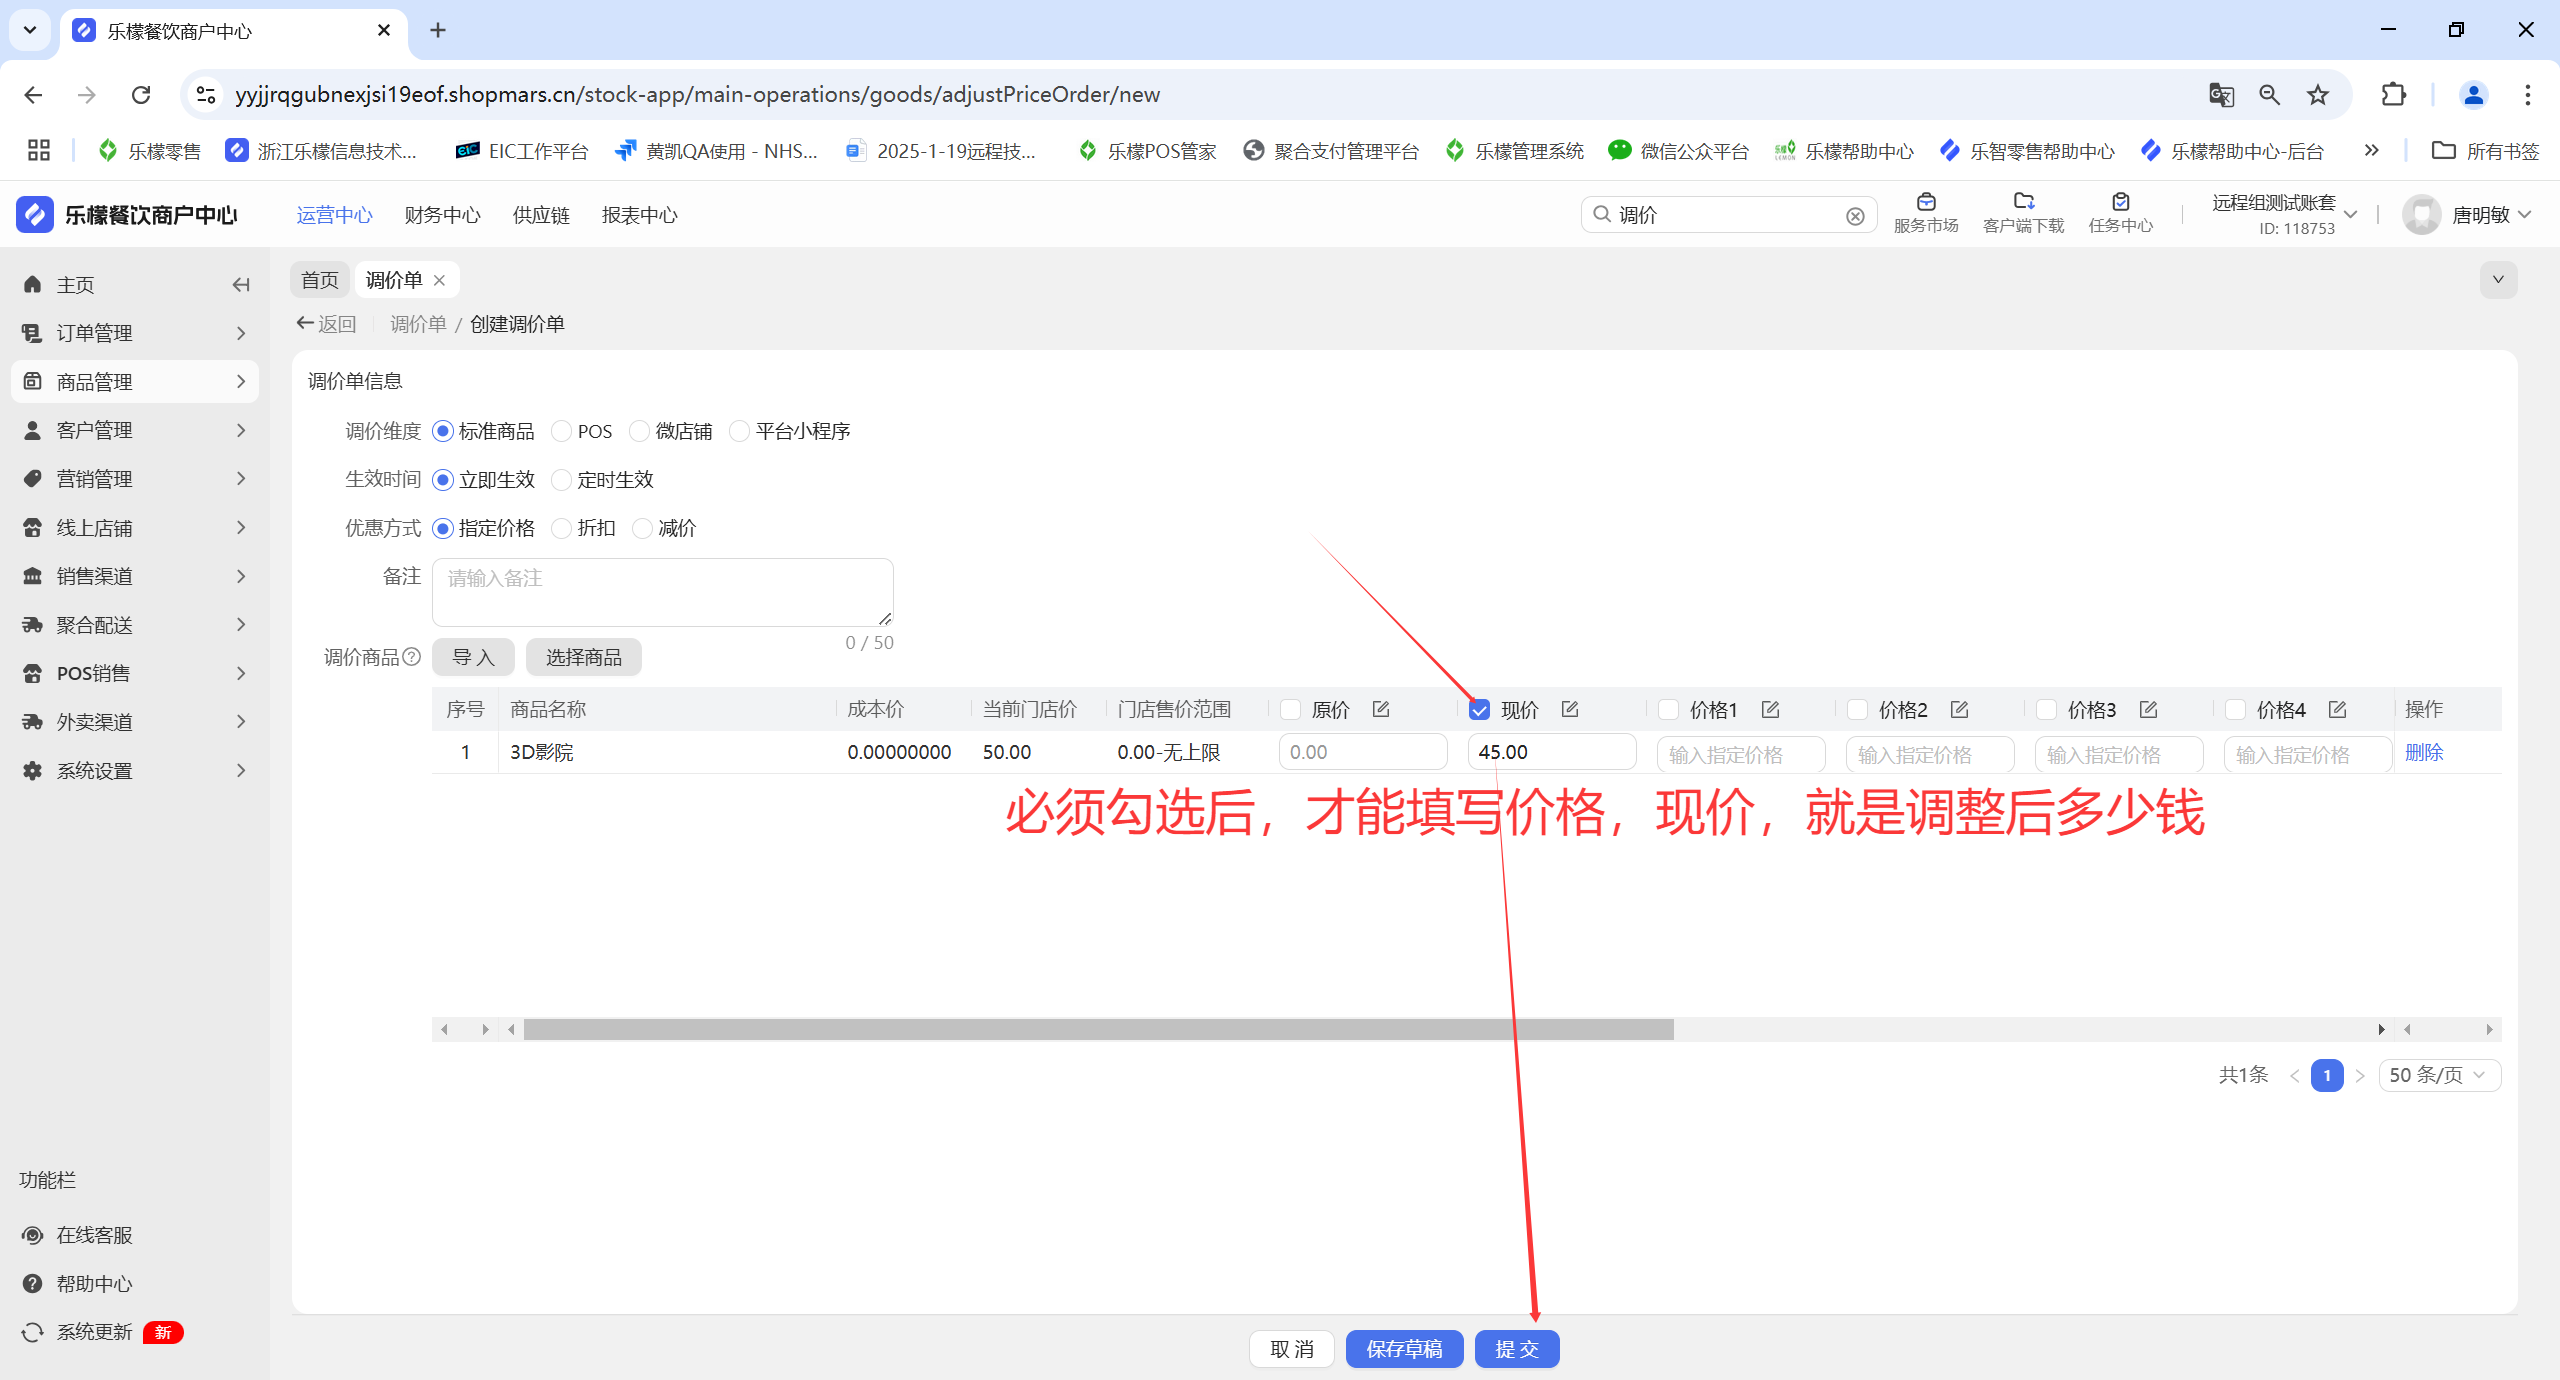The width and height of the screenshot is (2560, 1380).
Task: Open the browser apps grid icon
Action: tap(39, 151)
